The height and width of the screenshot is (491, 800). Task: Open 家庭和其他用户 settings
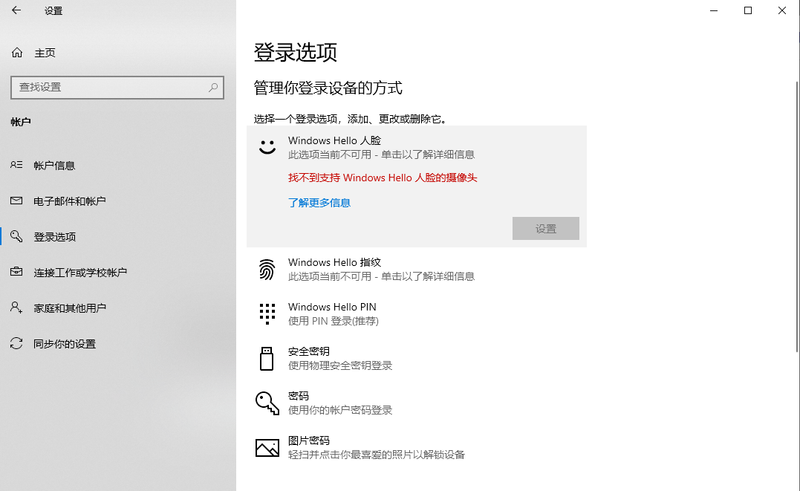click(69, 308)
